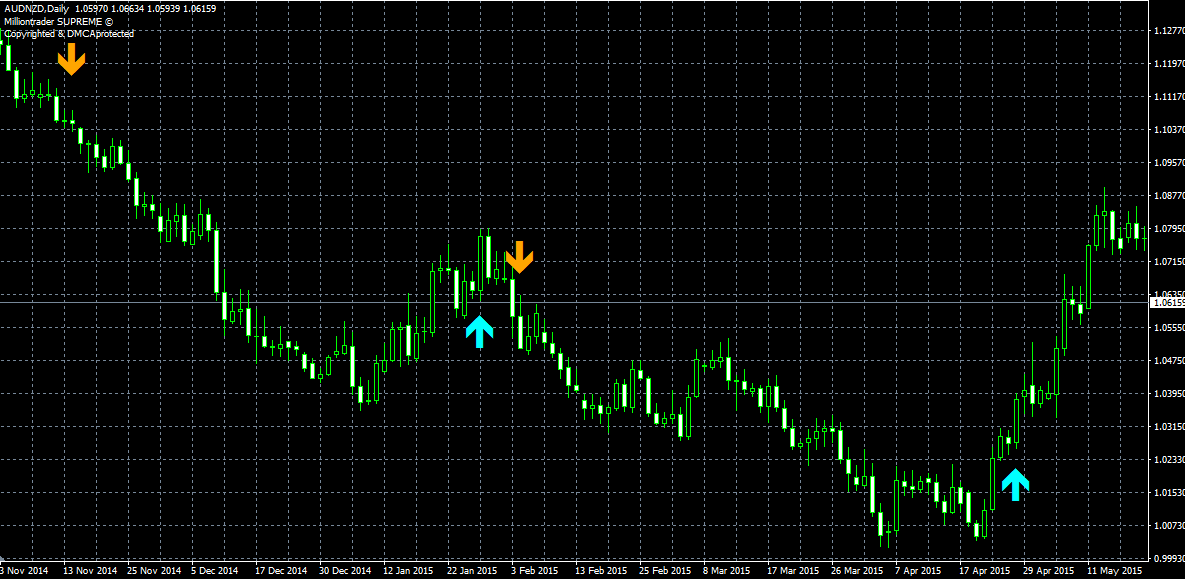Select the cyan buy arrow near late April 2015

pos(1016,485)
